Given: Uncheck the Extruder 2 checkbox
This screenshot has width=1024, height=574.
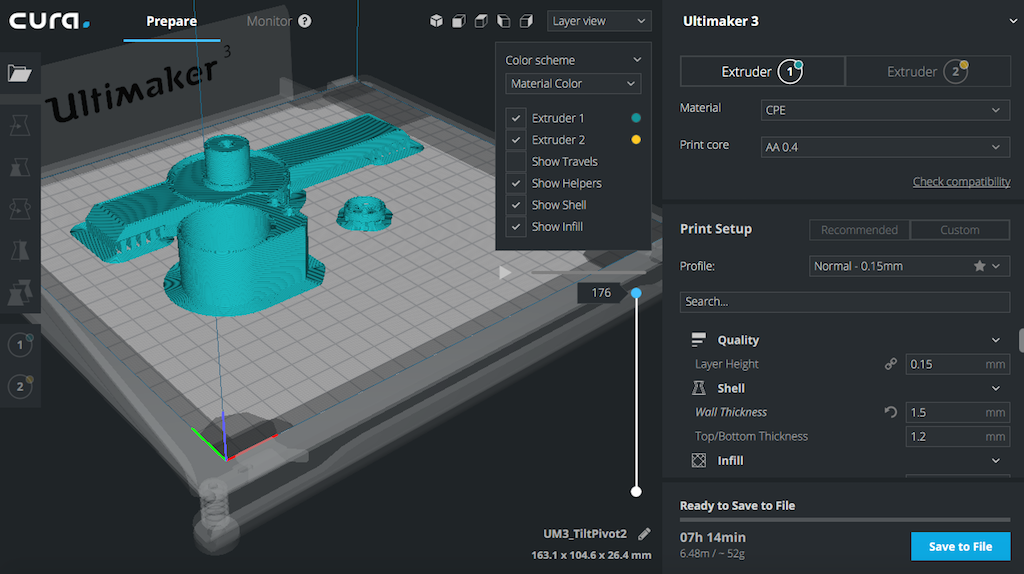Looking at the screenshot, I should click(x=516, y=140).
